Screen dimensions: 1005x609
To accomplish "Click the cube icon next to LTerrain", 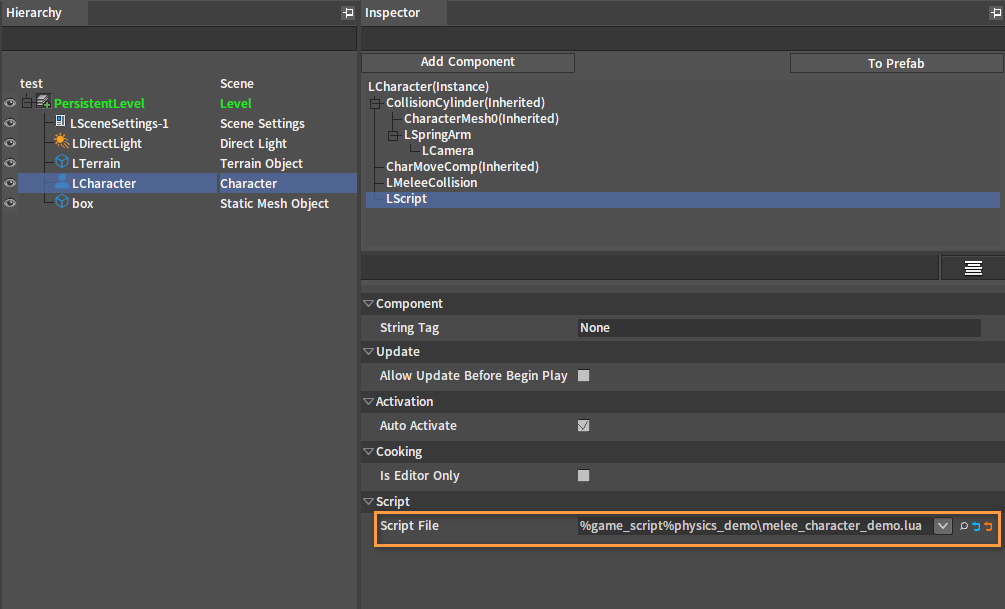I will click(62, 162).
